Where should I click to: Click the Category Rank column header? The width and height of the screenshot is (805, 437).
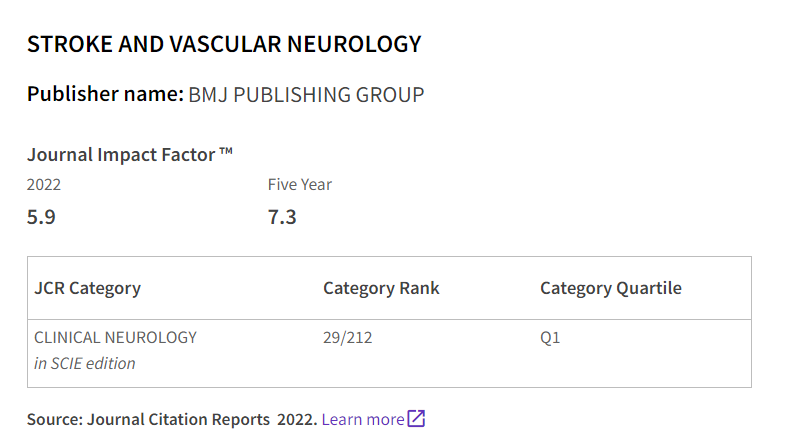tap(381, 288)
